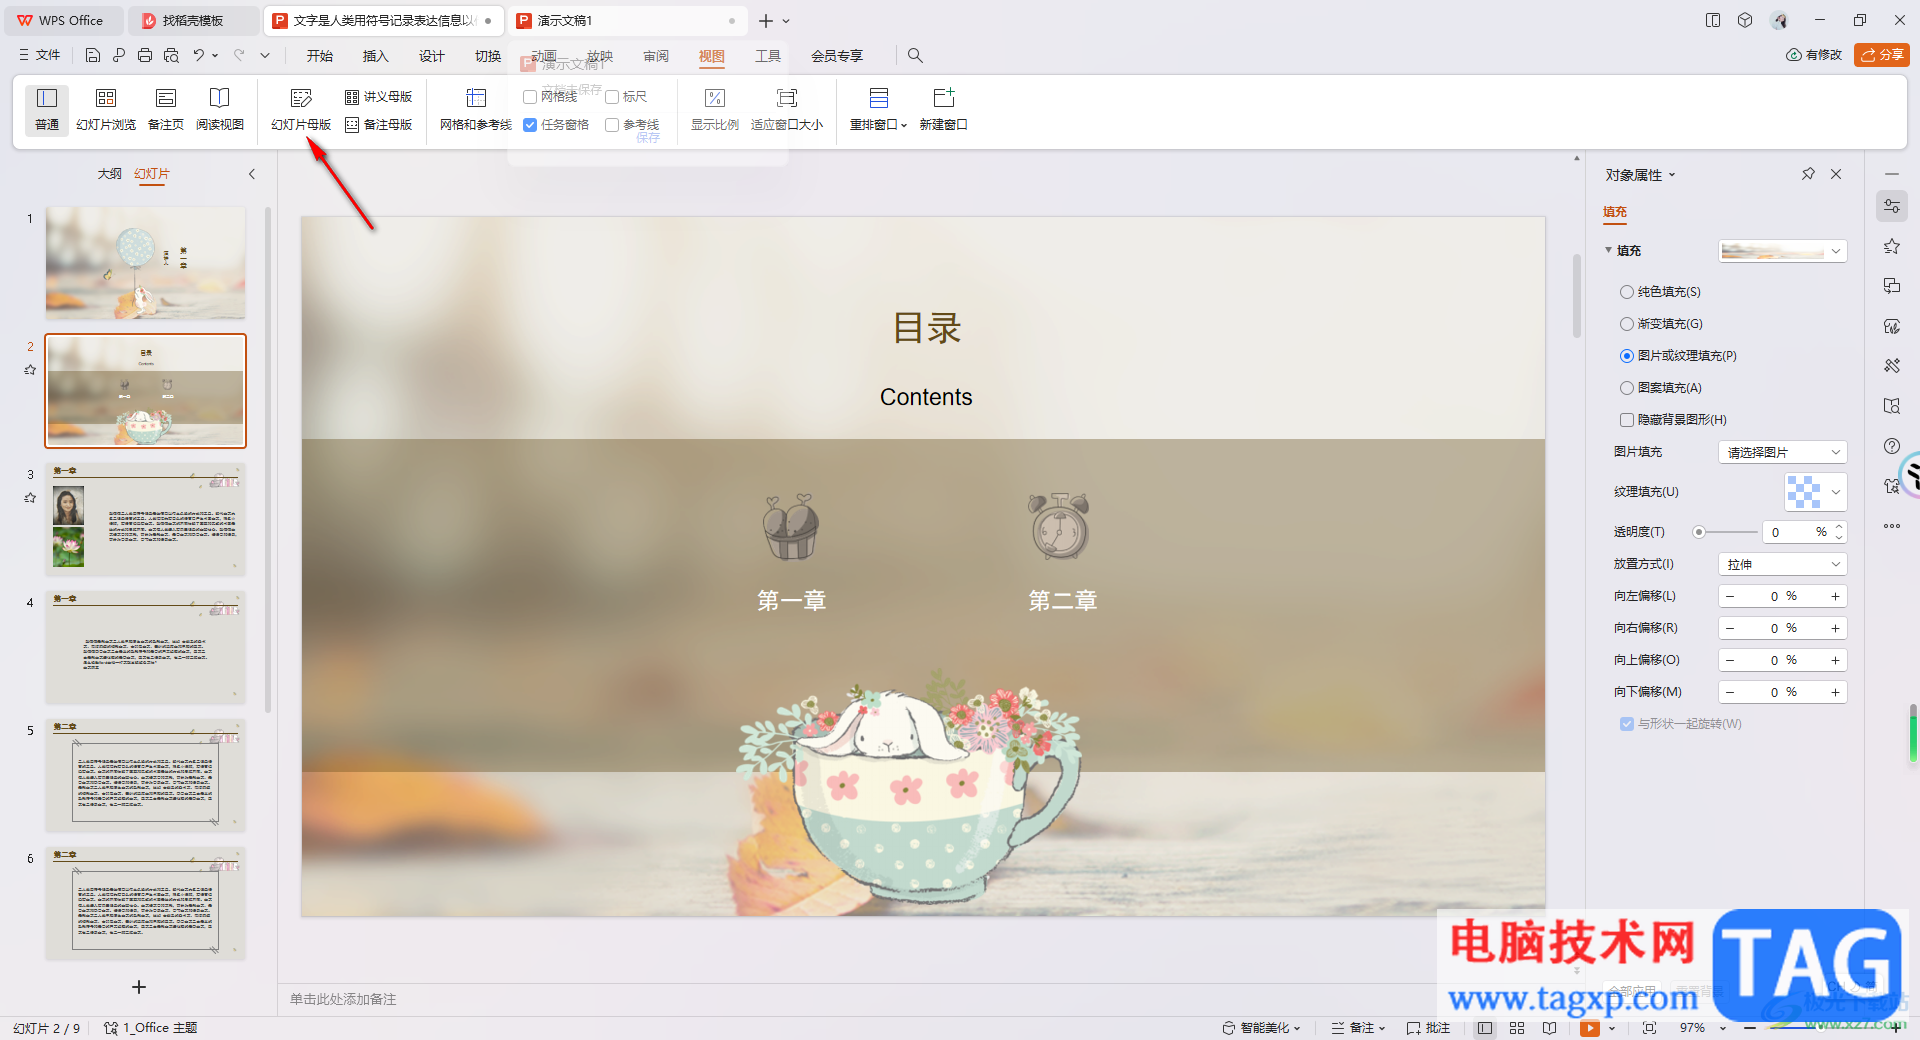1920x1040 pixels.
Task: Open the 工具 ribbon tab
Action: [x=768, y=56]
